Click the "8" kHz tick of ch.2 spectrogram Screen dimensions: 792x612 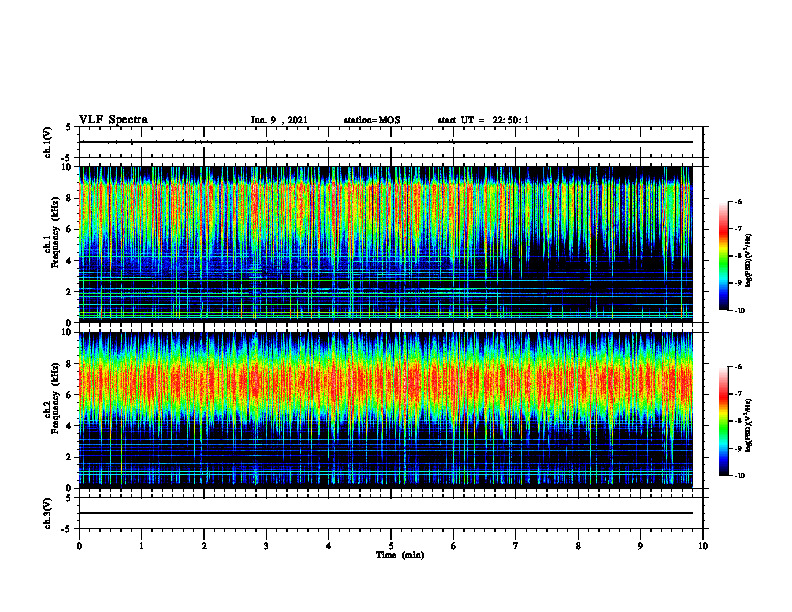[x=70, y=364]
